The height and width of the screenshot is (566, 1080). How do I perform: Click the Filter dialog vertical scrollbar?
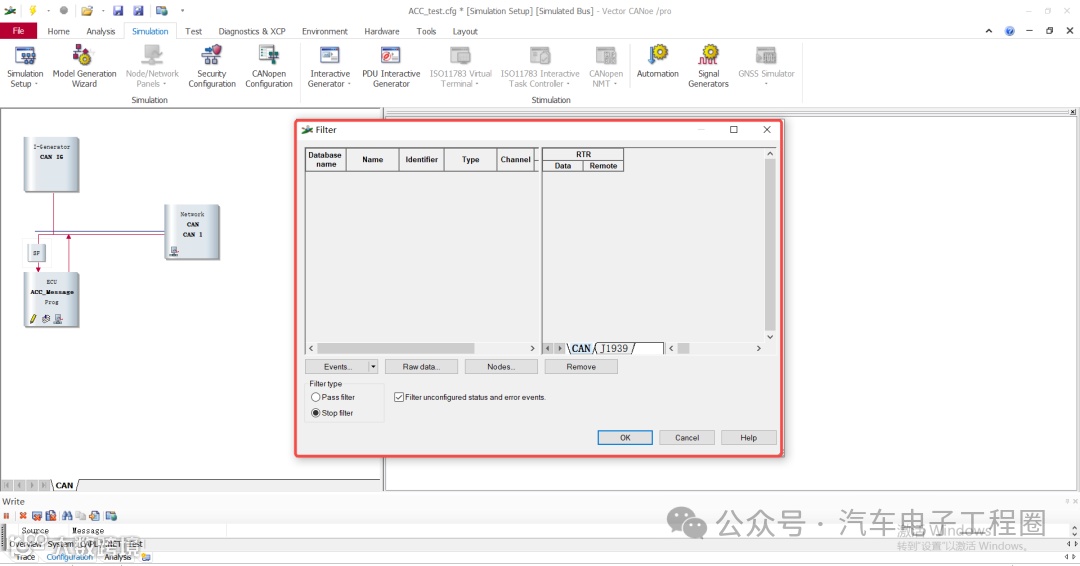click(x=770, y=244)
